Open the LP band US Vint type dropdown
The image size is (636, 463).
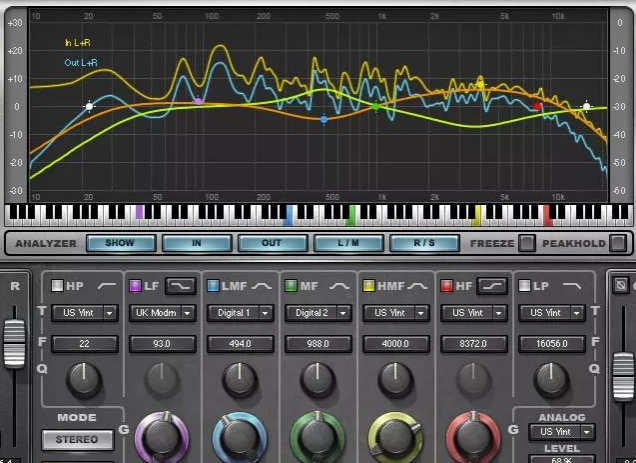click(552, 313)
